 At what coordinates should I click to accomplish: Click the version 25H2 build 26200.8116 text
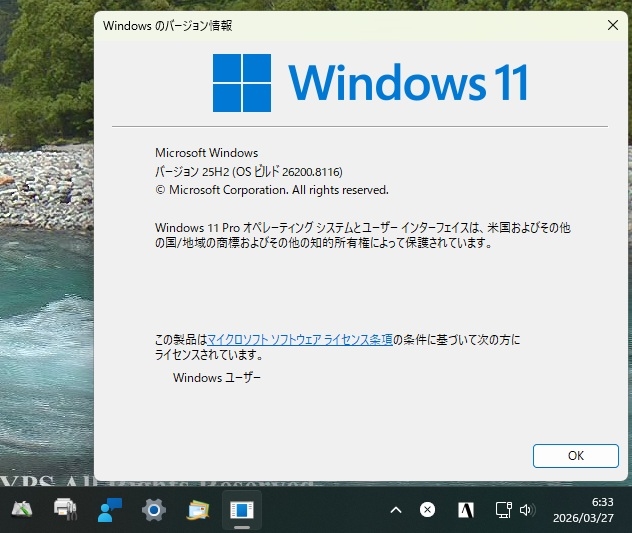[249, 172]
